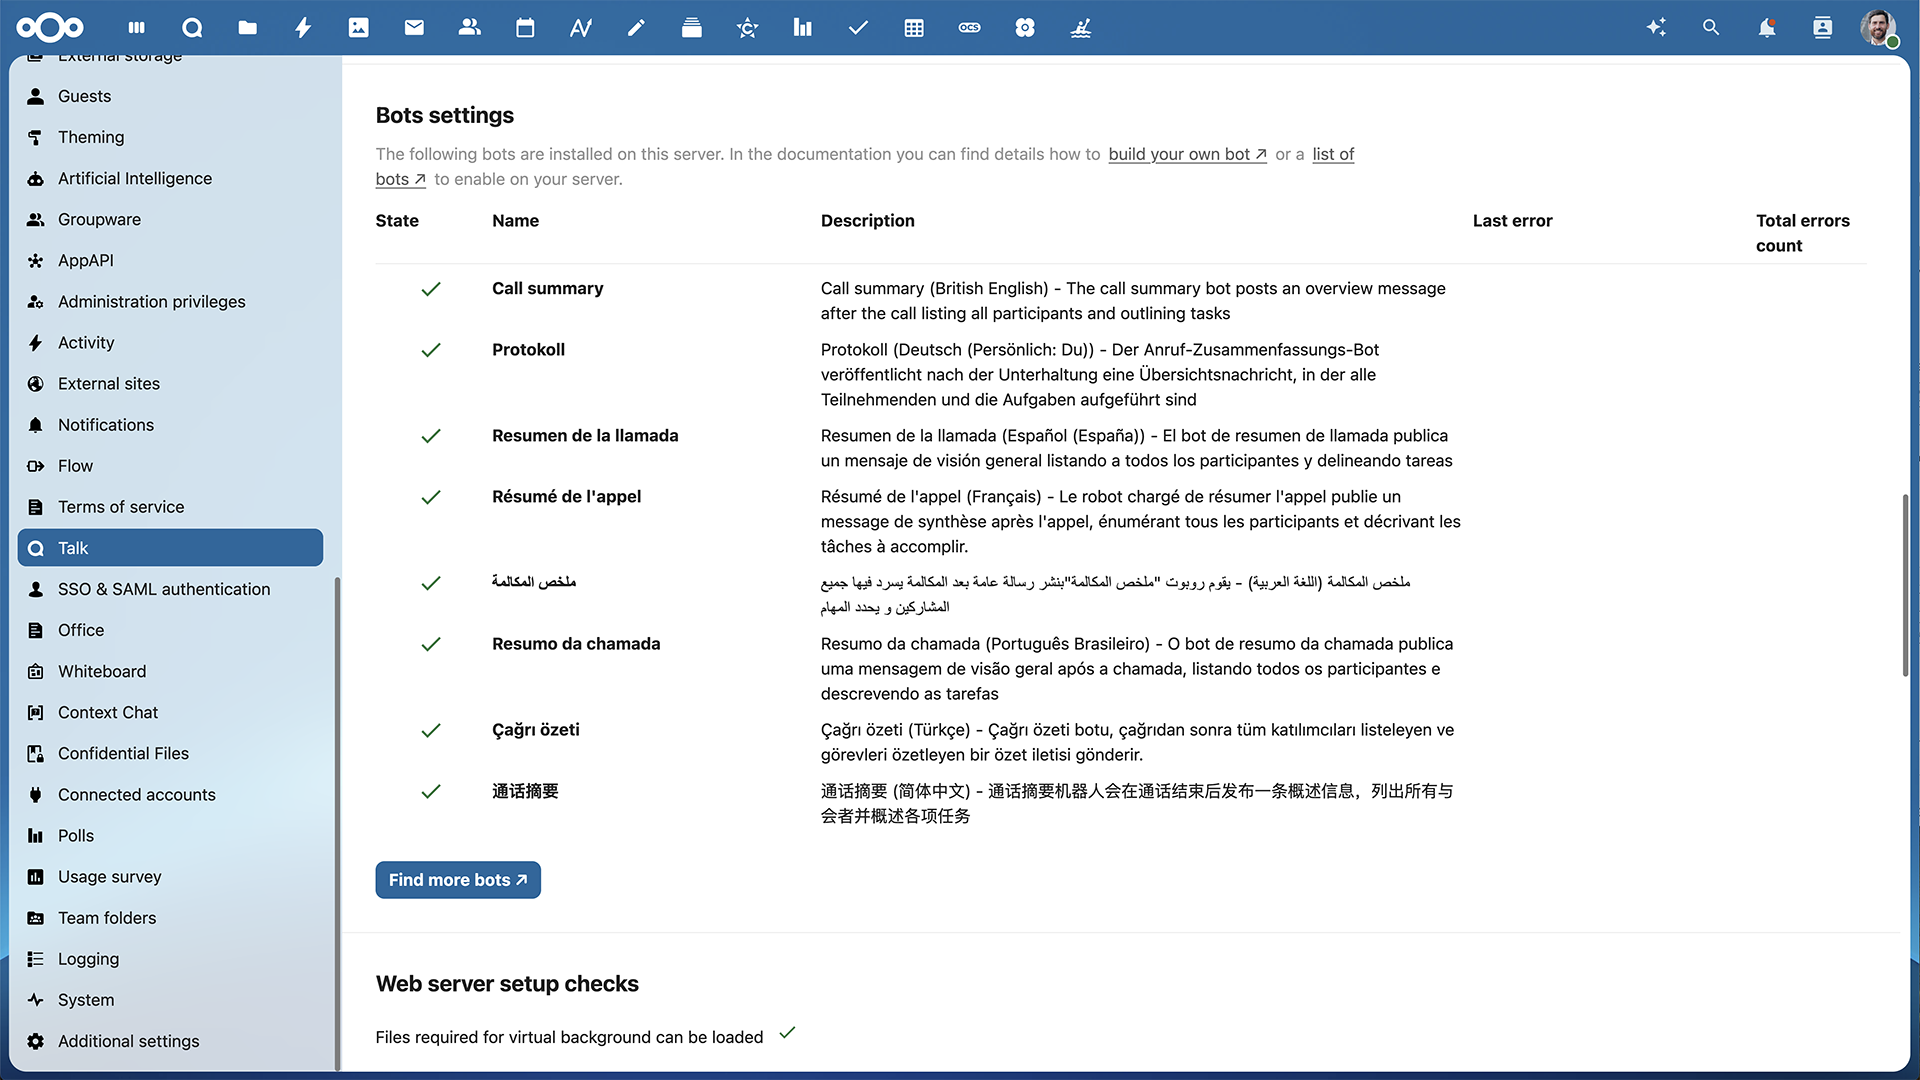Image resolution: width=1920 pixels, height=1080 pixels.
Task: Click 'Resumen de la llamada' bot name
Action: [x=585, y=435]
